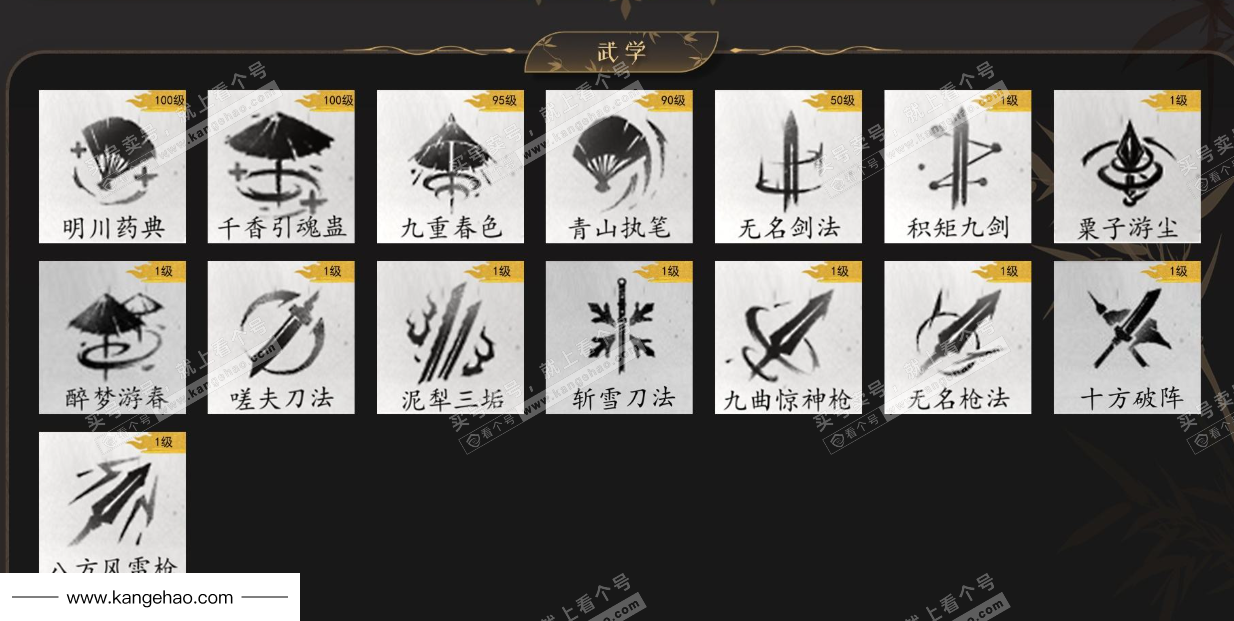The image size is (1234, 621).
Task: Select the 八方风雷枪 skill thumbnail
Action: point(112,502)
